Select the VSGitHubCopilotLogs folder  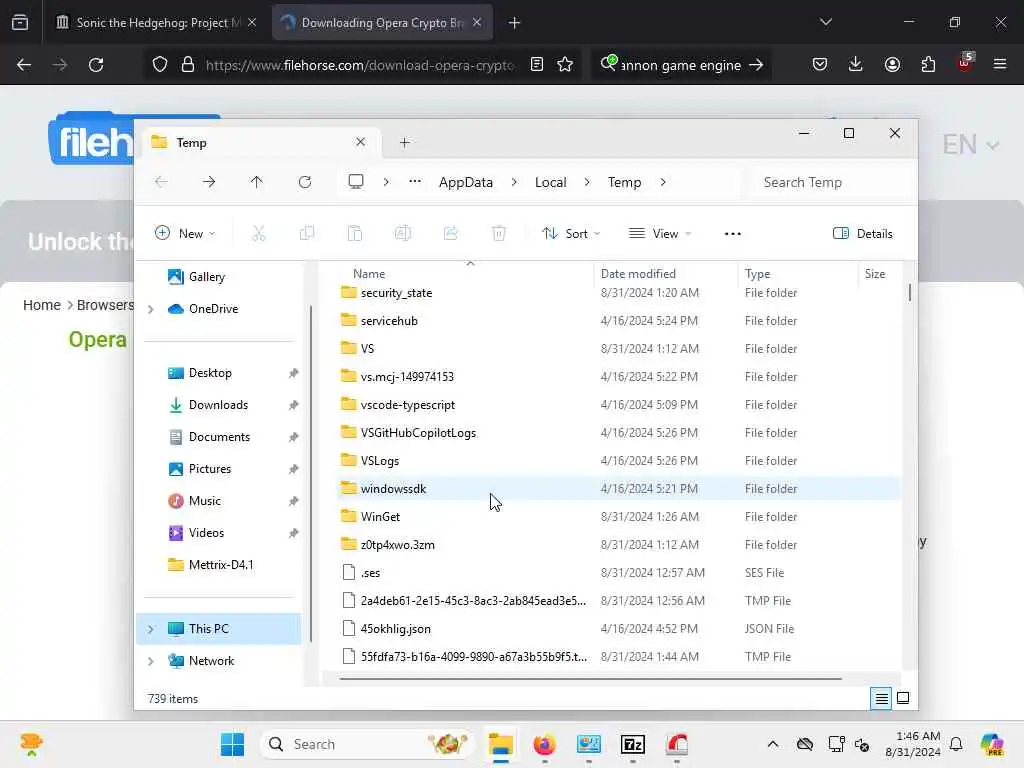pos(618,432)
